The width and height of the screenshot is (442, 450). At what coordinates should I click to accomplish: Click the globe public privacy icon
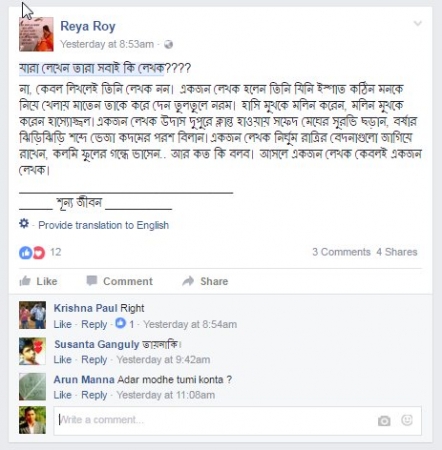pyautogui.click(x=169, y=44)
